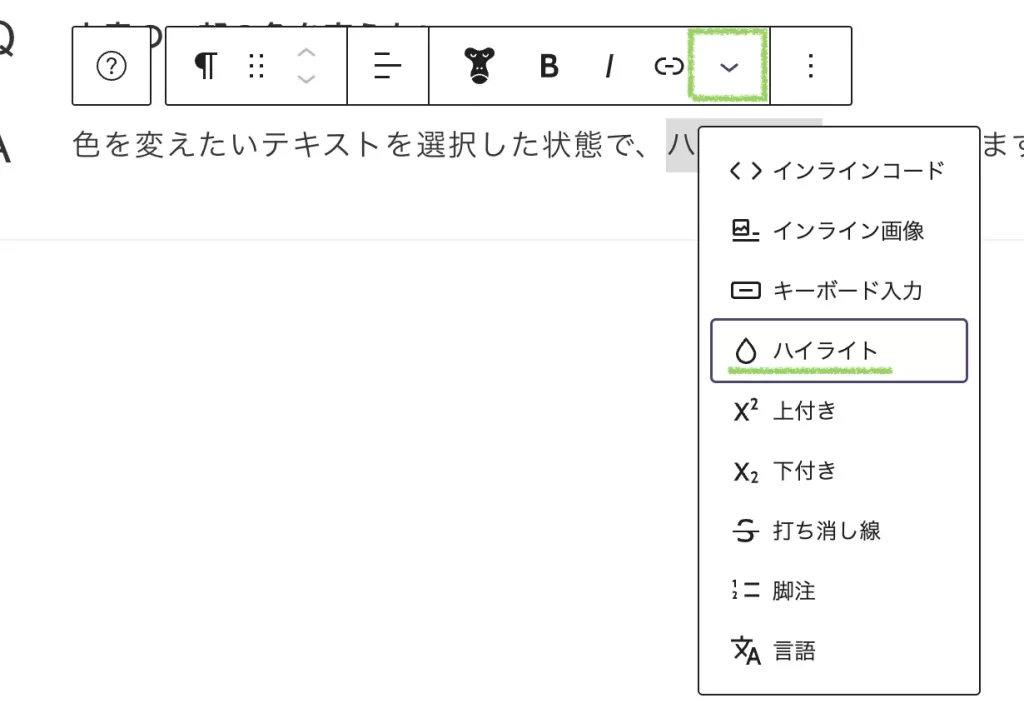Viewport: 1024px width, 728px height.
Task: Click the move block down arrow
Action: click(x=307, y=79)
